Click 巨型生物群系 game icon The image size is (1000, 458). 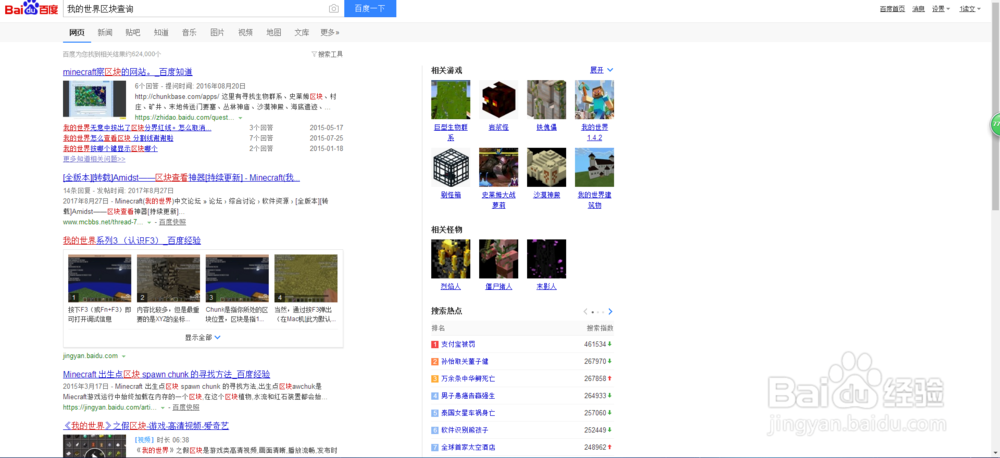point(450,100)
